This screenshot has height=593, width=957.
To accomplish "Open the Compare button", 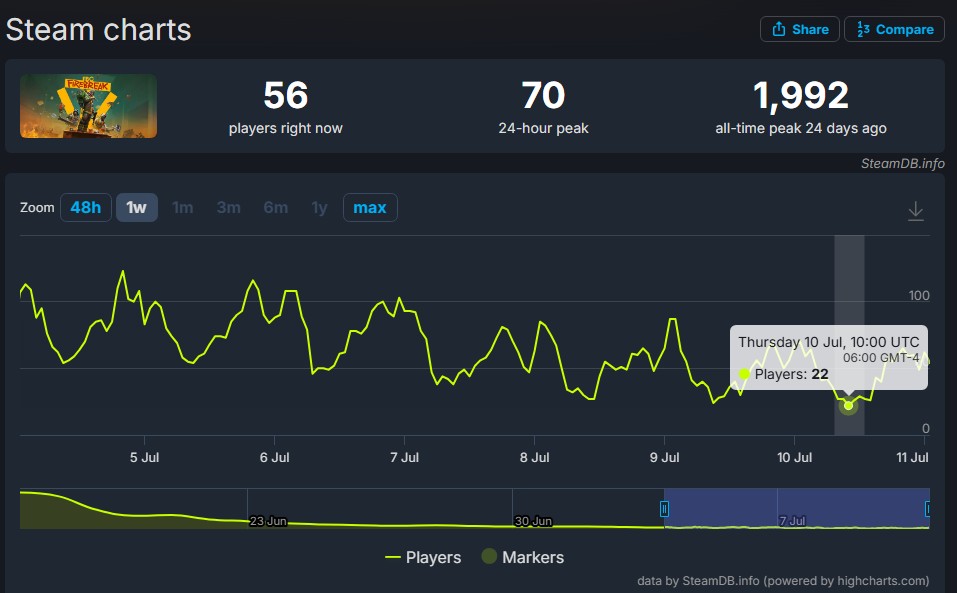I will pyautogui.click(x=894, y=29).
